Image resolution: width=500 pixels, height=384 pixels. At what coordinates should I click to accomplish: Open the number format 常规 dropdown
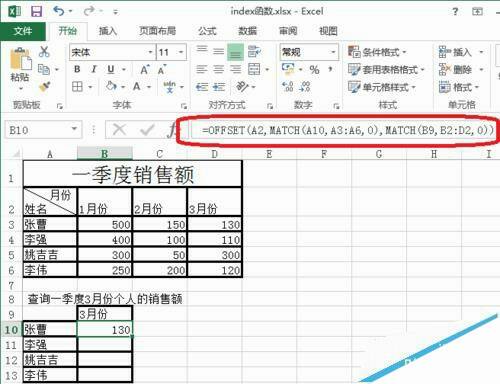(333, 52)
